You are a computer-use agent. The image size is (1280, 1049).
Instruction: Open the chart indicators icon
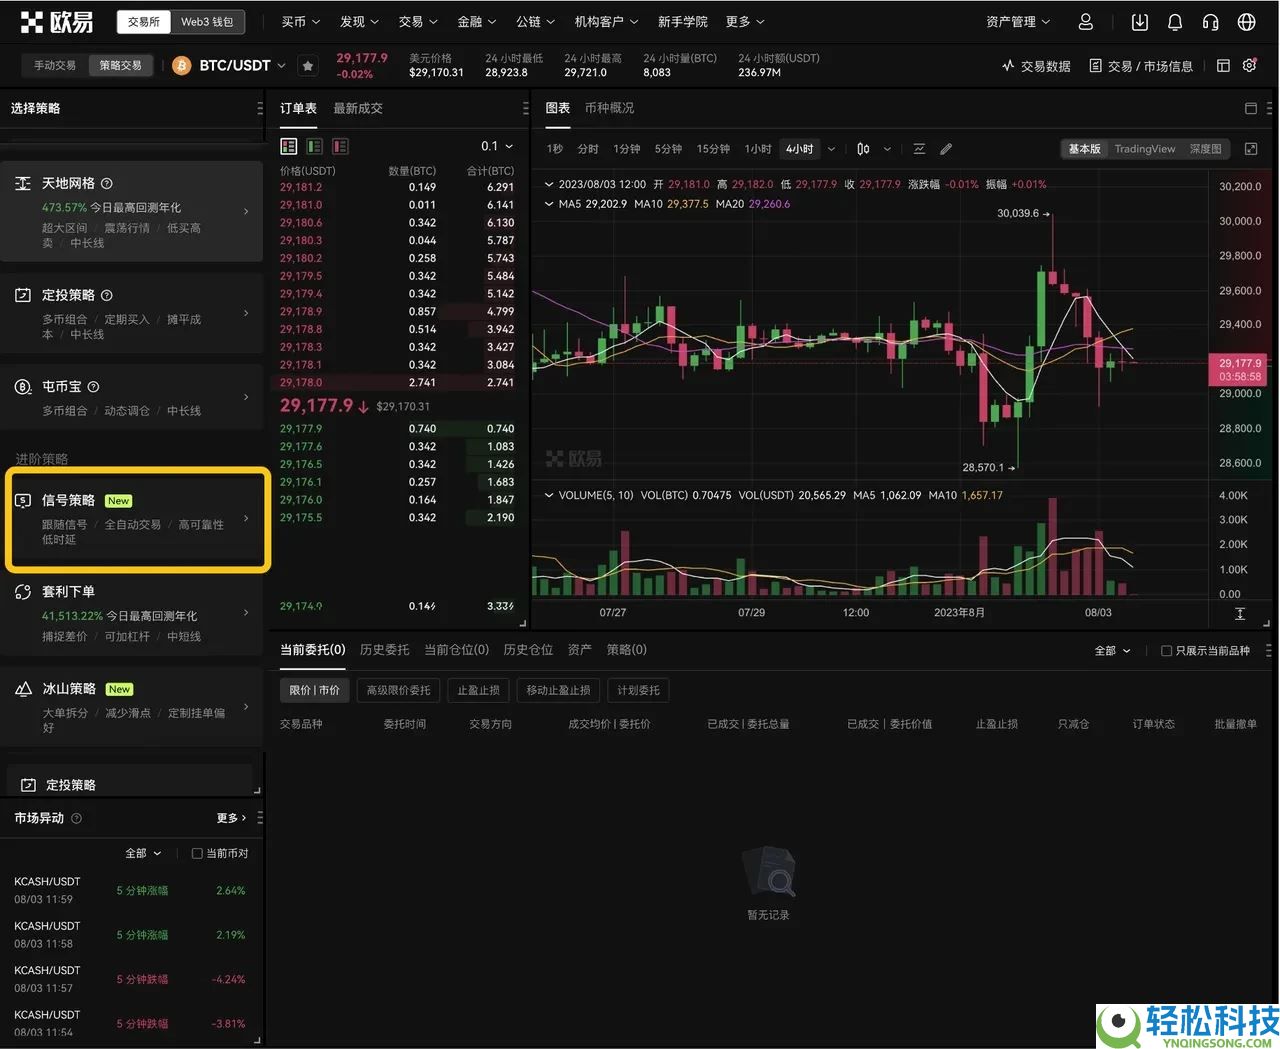click(919, 149)
